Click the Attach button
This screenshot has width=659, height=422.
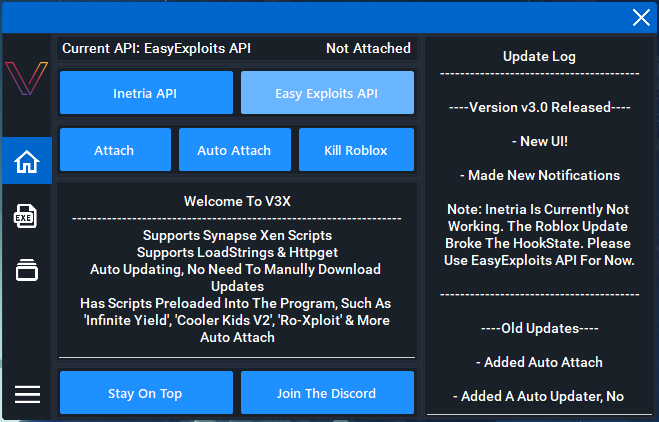pyautogui.click(x=115, y=150)
